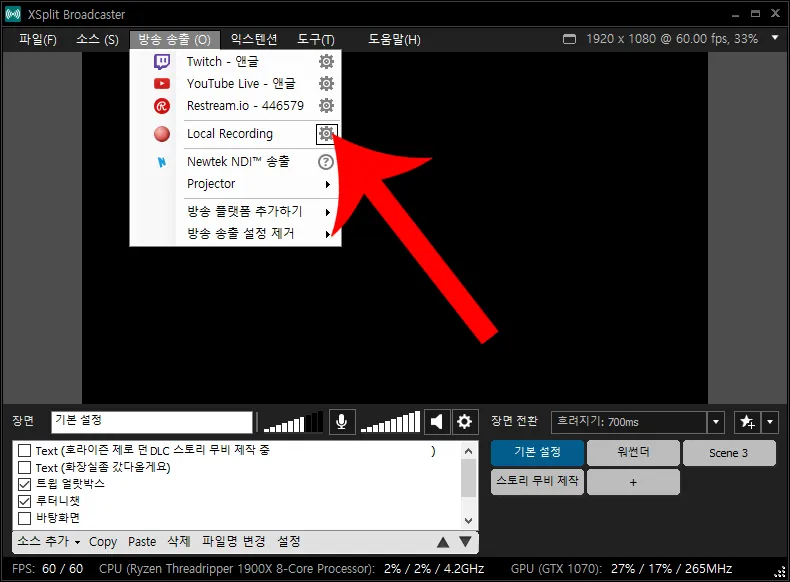790x582 pixels.
Task: Click the YouTube logo icon
Action: click(x=162, y=84)
